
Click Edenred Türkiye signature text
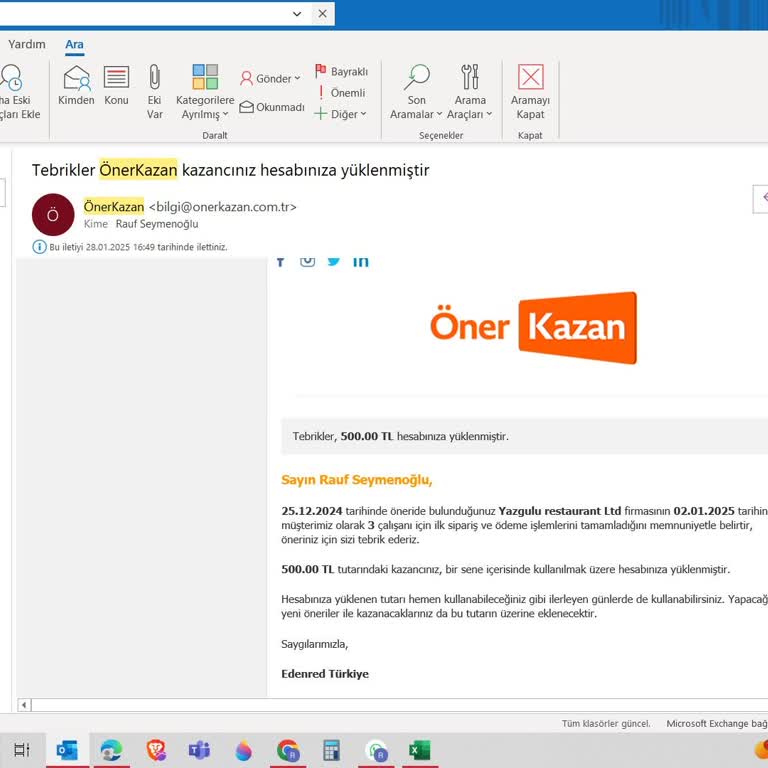(325, 674)
